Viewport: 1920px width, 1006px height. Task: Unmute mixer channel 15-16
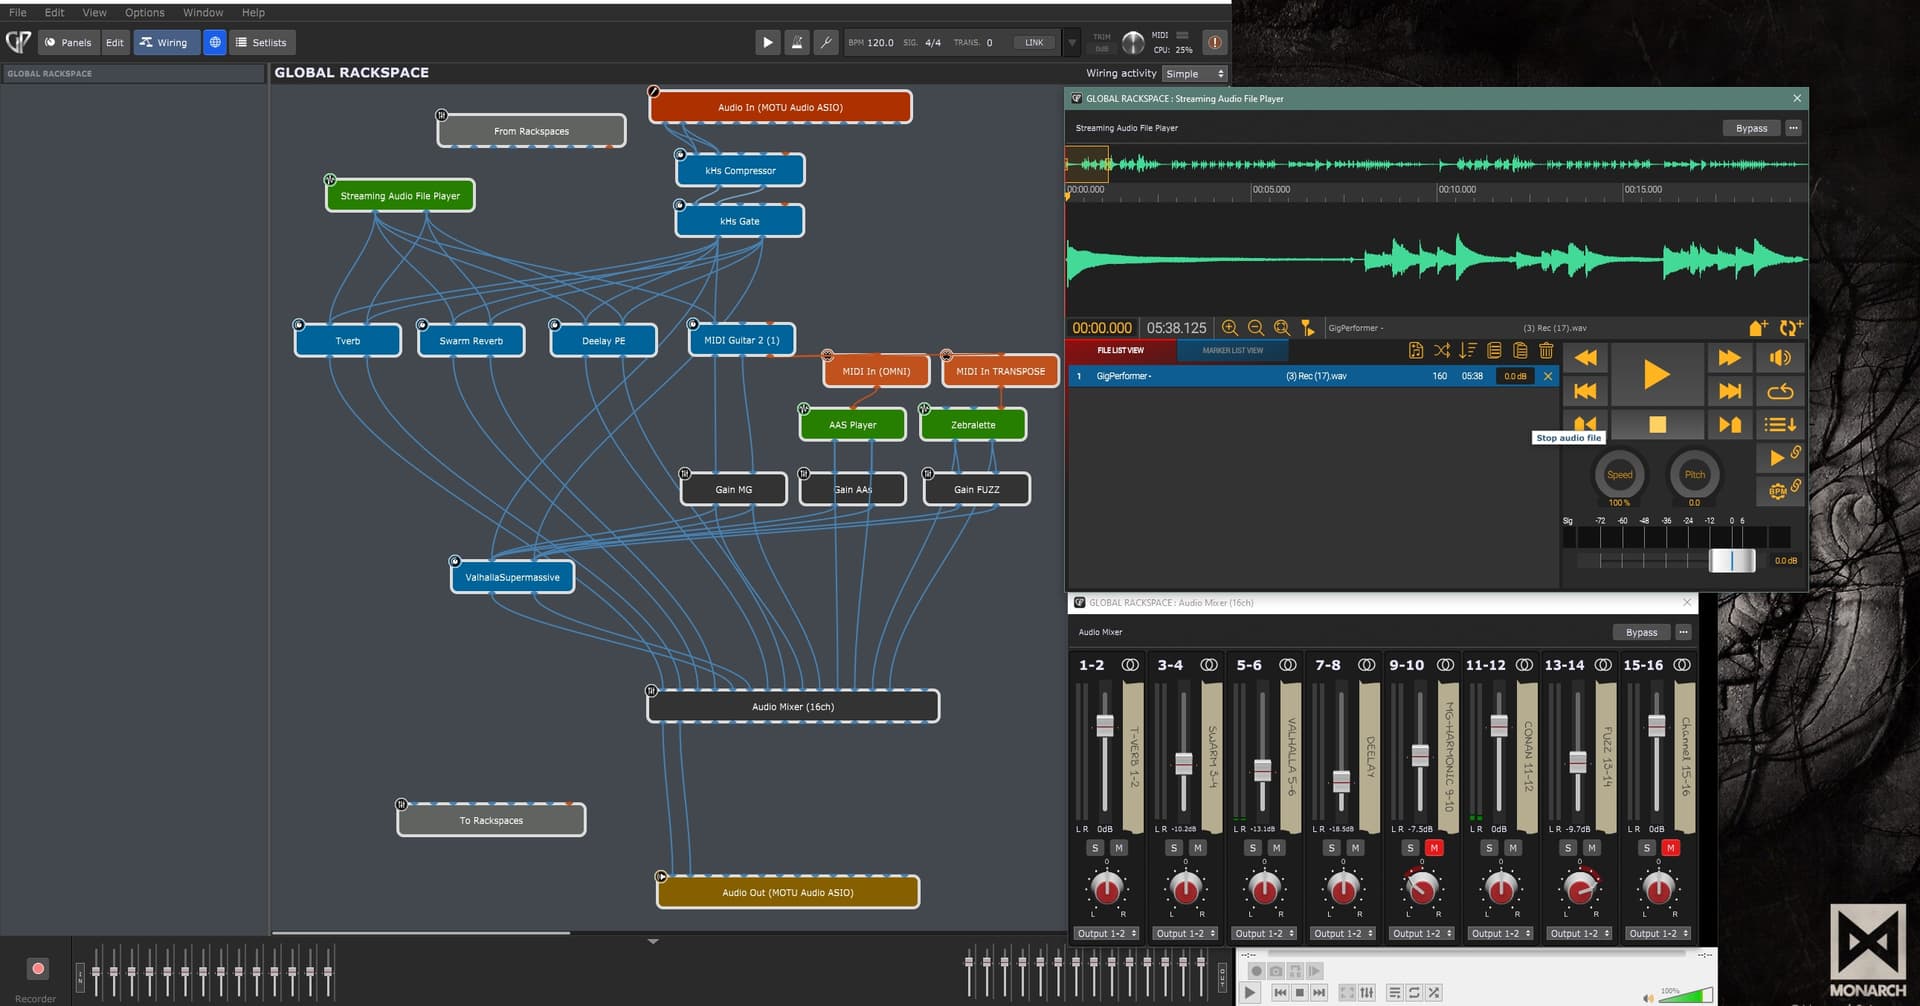coord(1670,848)
